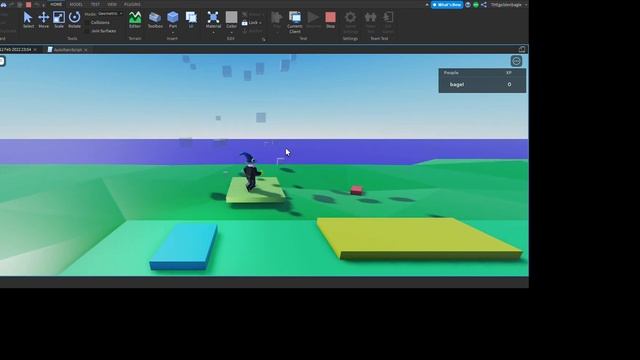Activate the Move tool
The height and width of the screenshot is (360, 640).
pos(44,20)
